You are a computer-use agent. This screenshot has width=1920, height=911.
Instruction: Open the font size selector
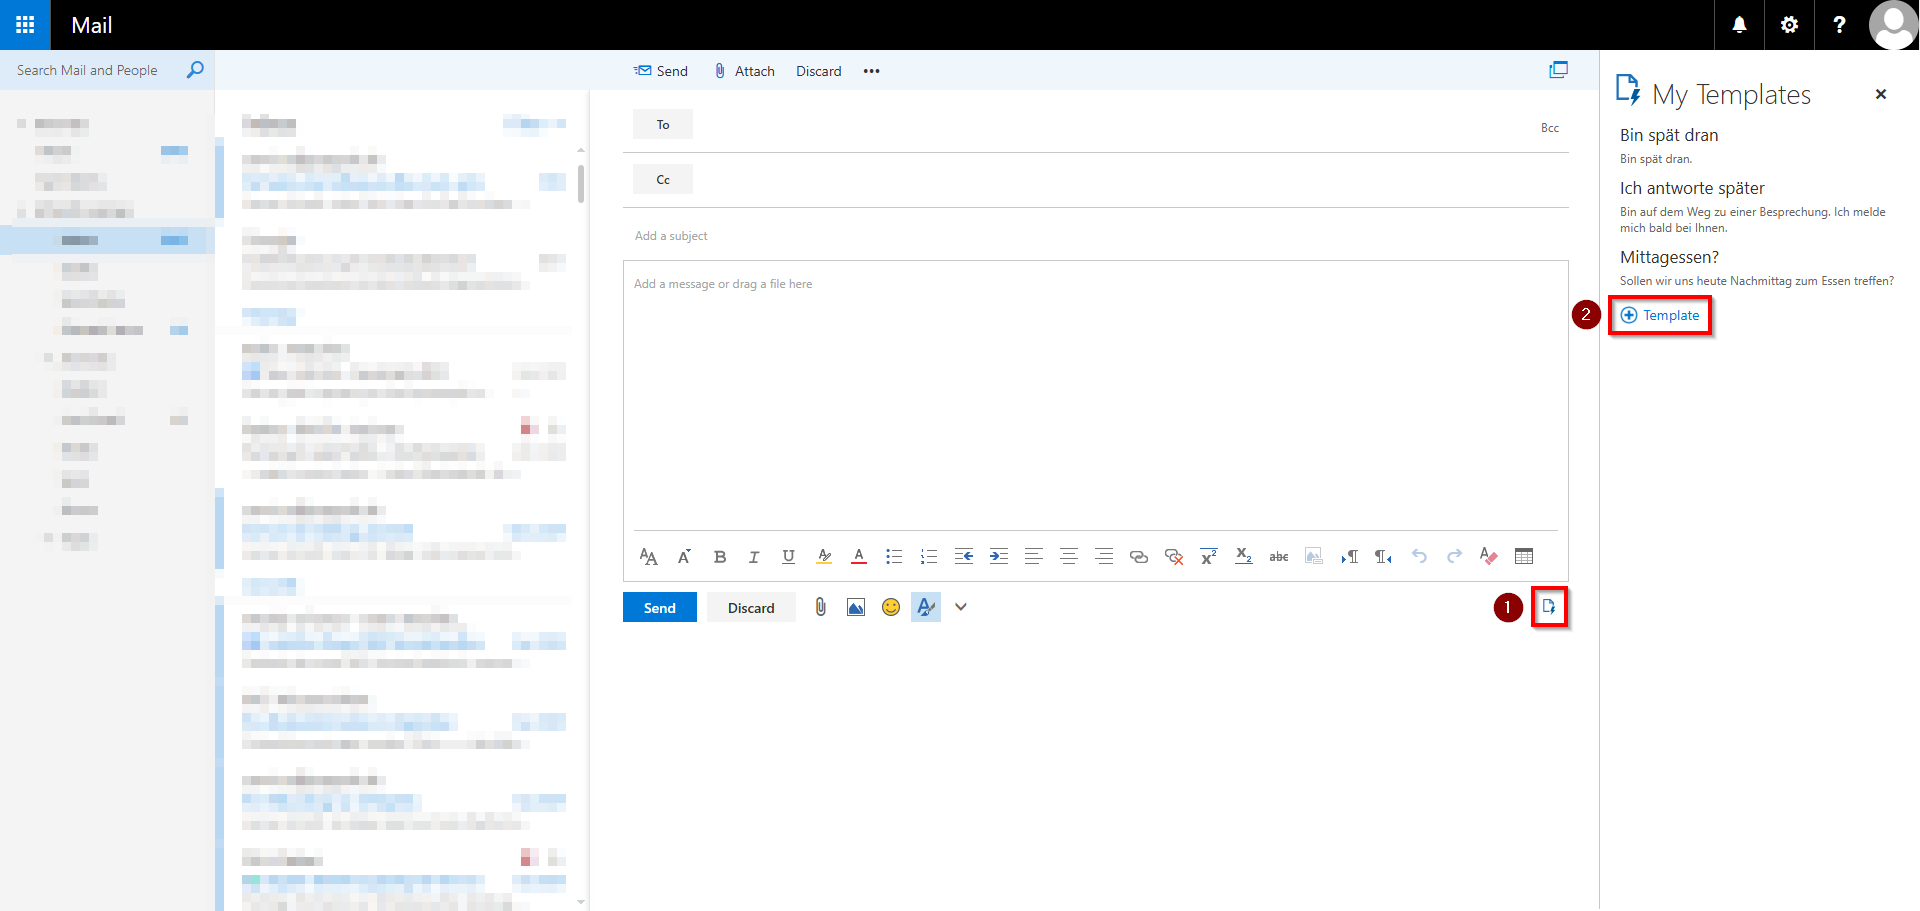point(684,557)
